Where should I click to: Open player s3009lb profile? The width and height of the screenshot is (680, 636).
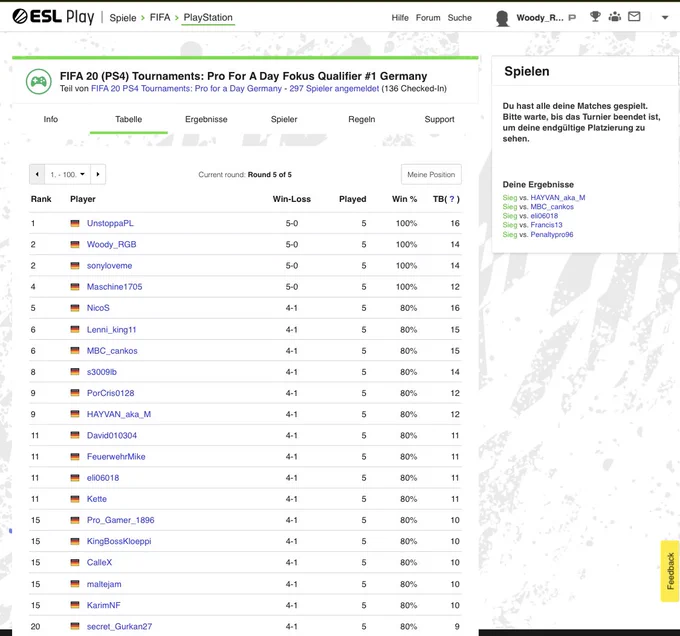101,372
